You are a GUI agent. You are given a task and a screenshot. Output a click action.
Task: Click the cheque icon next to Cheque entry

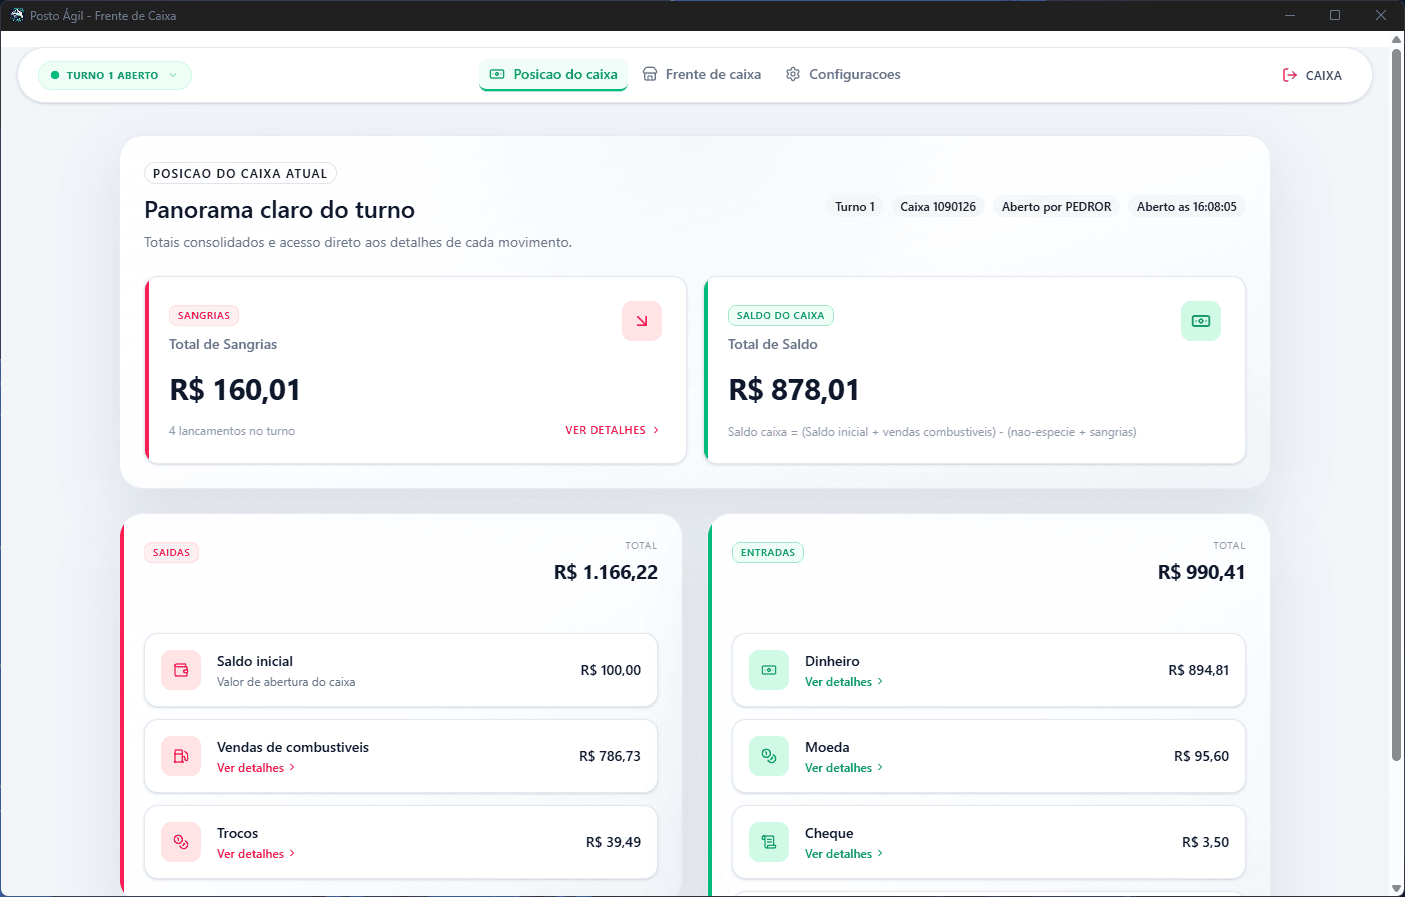point(768,842)
